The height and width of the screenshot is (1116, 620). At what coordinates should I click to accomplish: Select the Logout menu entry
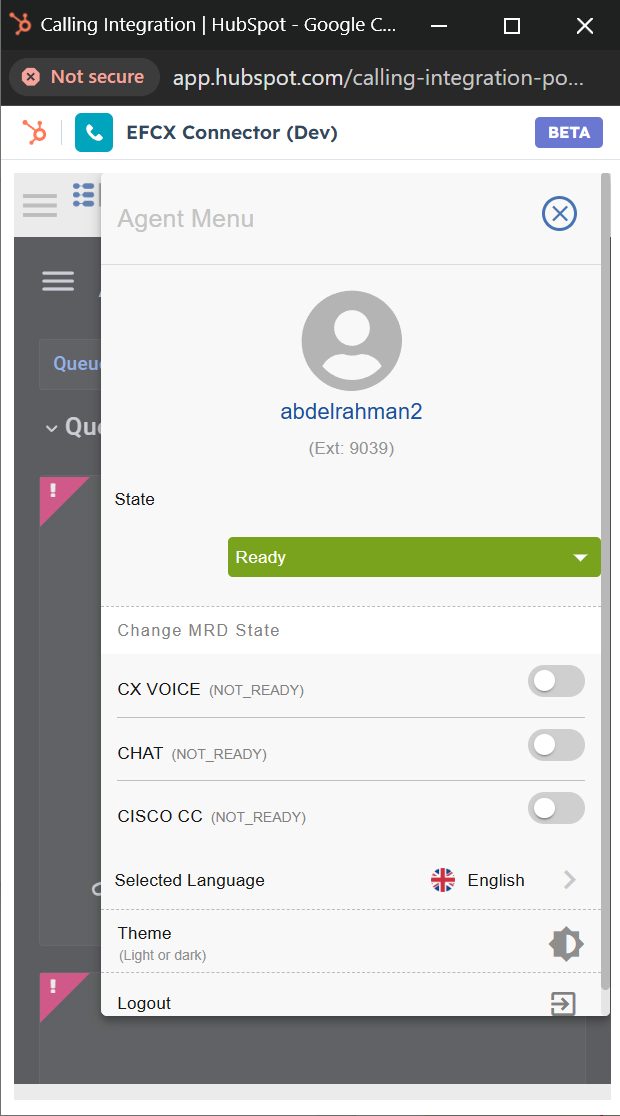145,1003
